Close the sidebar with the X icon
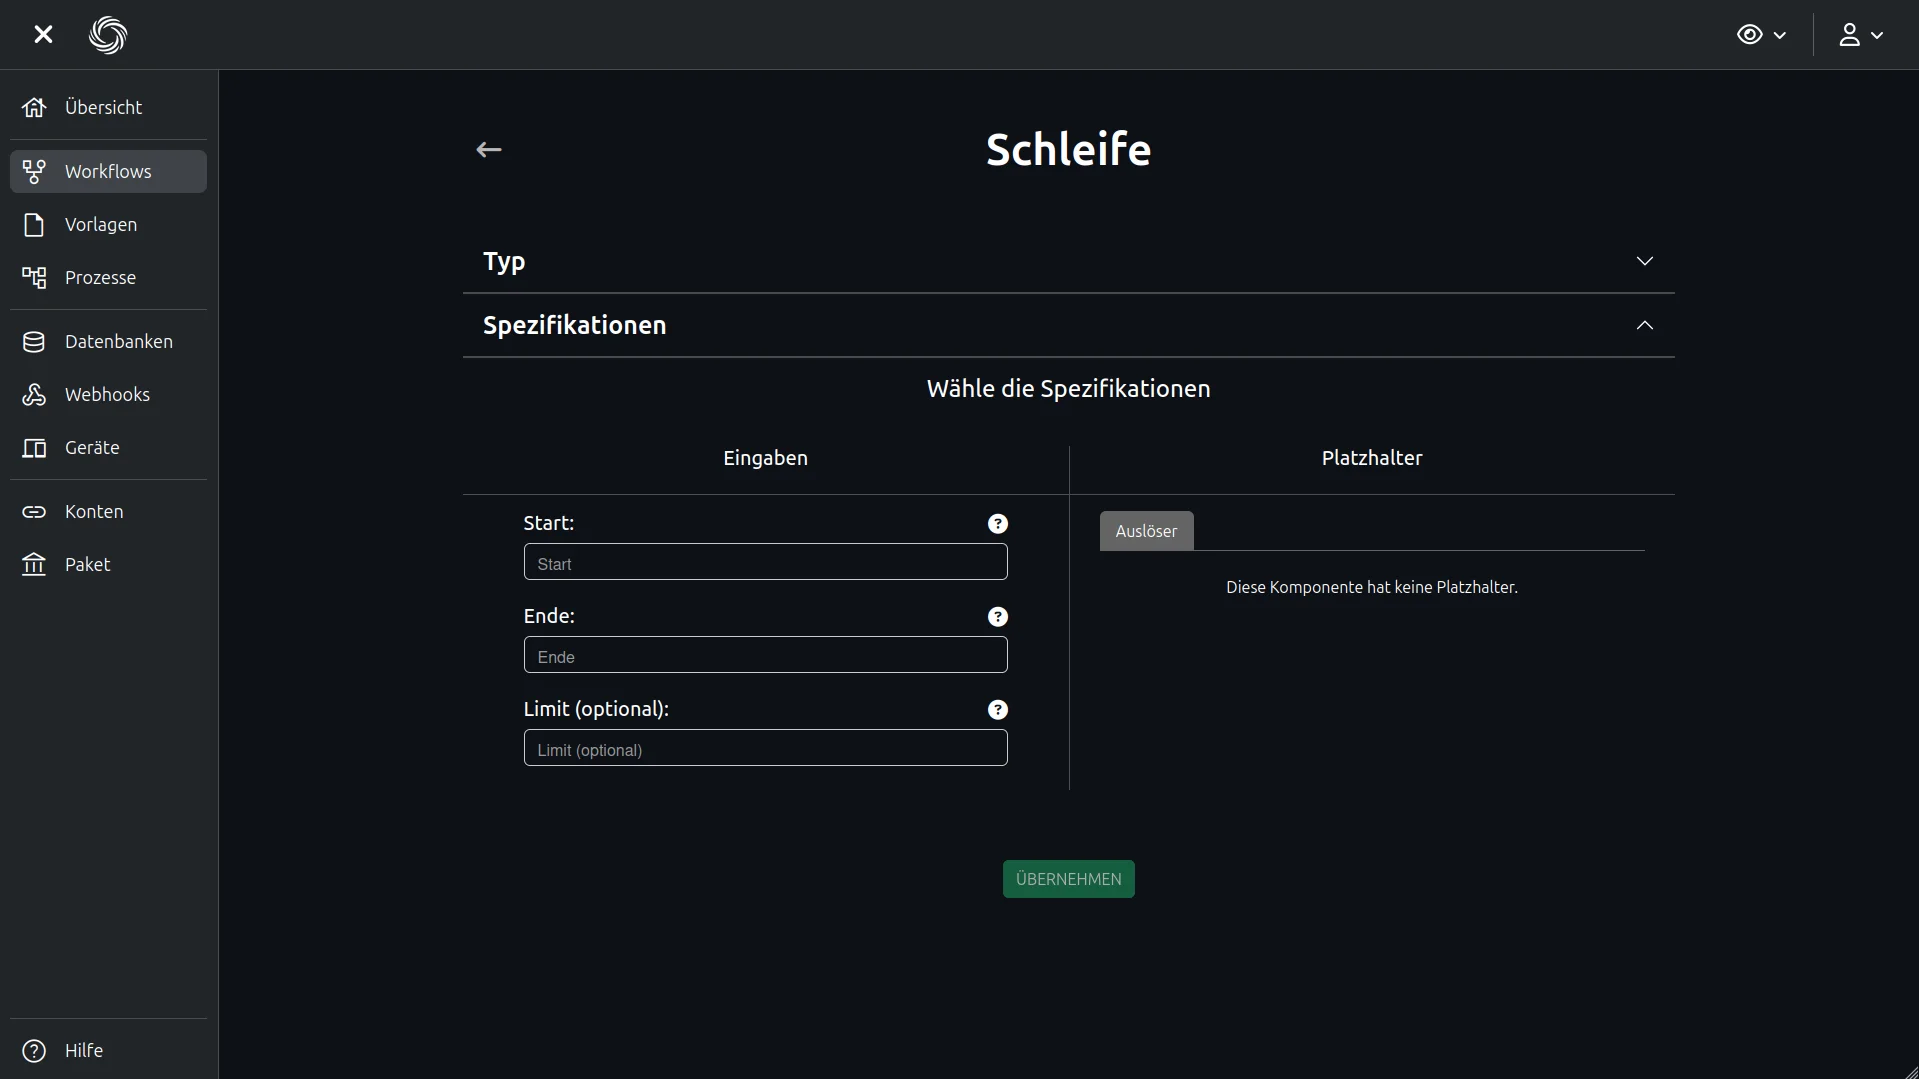 [43, 35]
